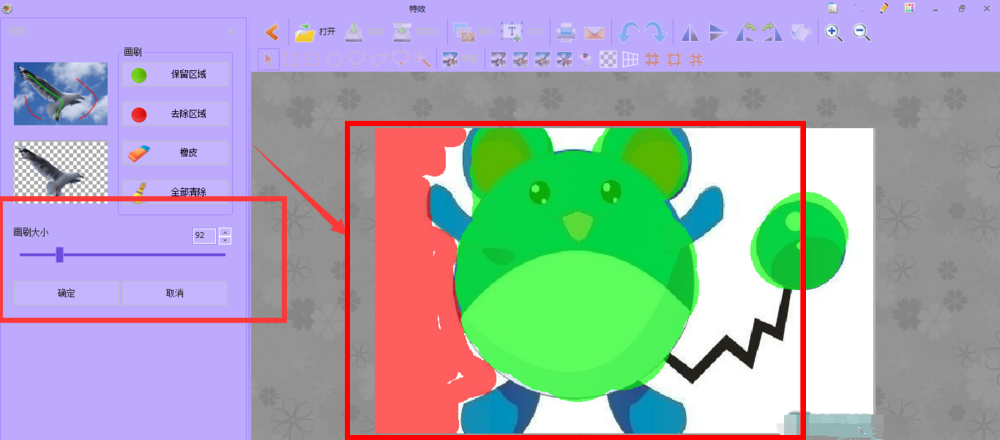This screenshot has width=1000, height=440.
Task: Select the speech-bubble lasso selection tool
Action: coord(400,59)
